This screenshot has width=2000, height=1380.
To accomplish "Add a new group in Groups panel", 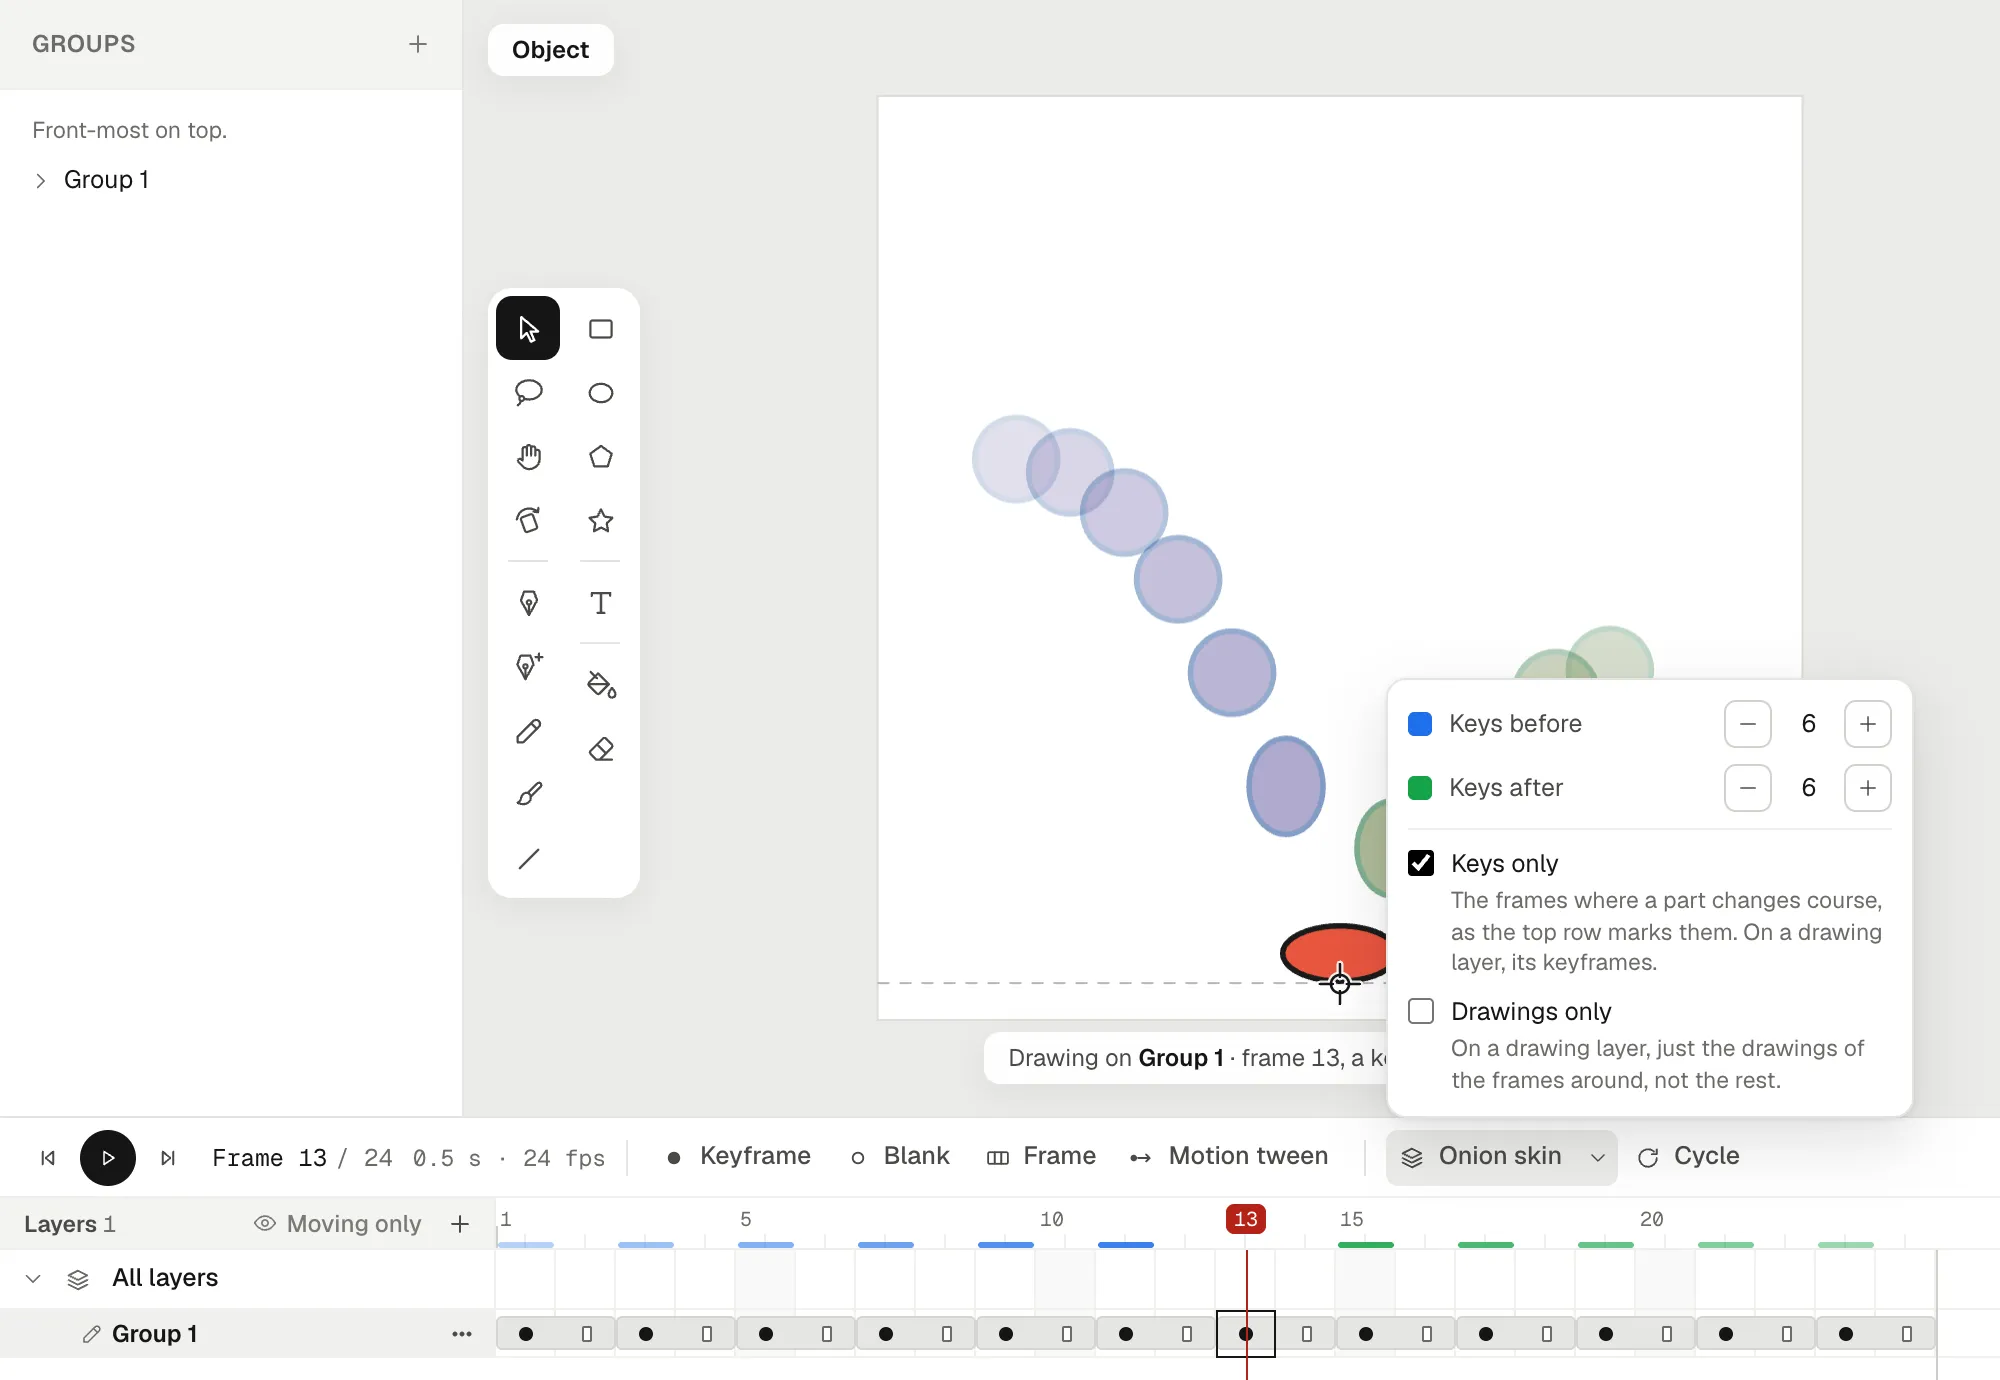I will pyautogui.click(x=418, y=44).
